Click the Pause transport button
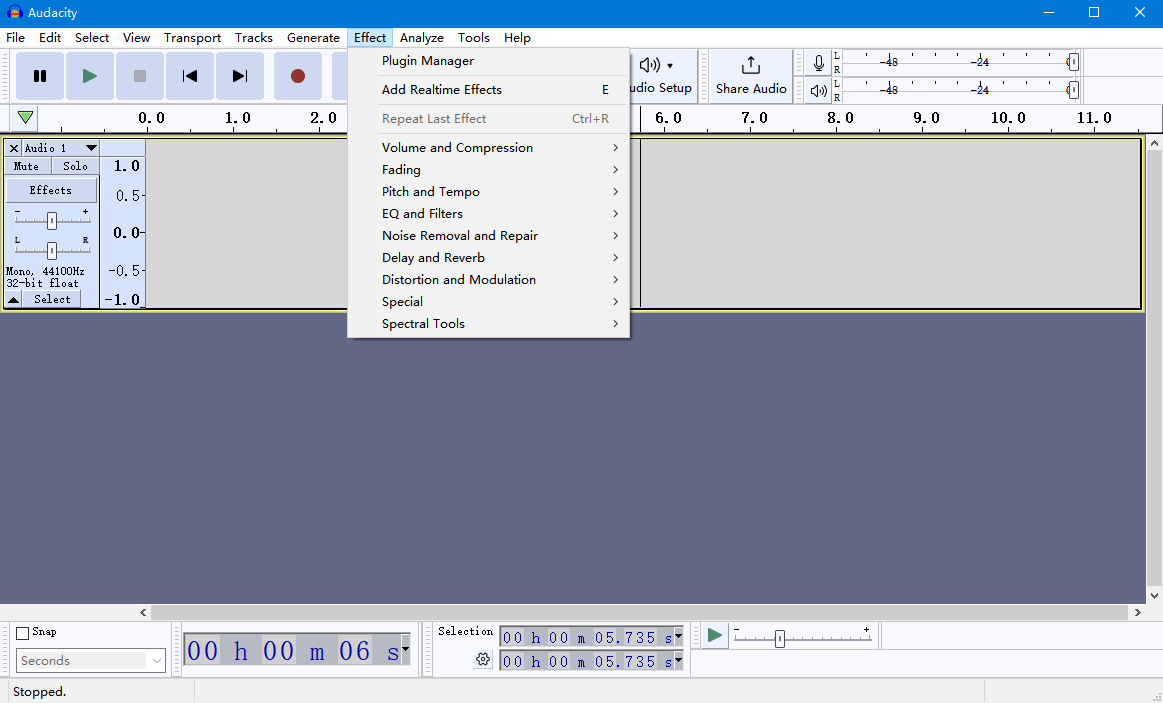This screenshot has height=703, width=1163. click(x=40, y=76)
